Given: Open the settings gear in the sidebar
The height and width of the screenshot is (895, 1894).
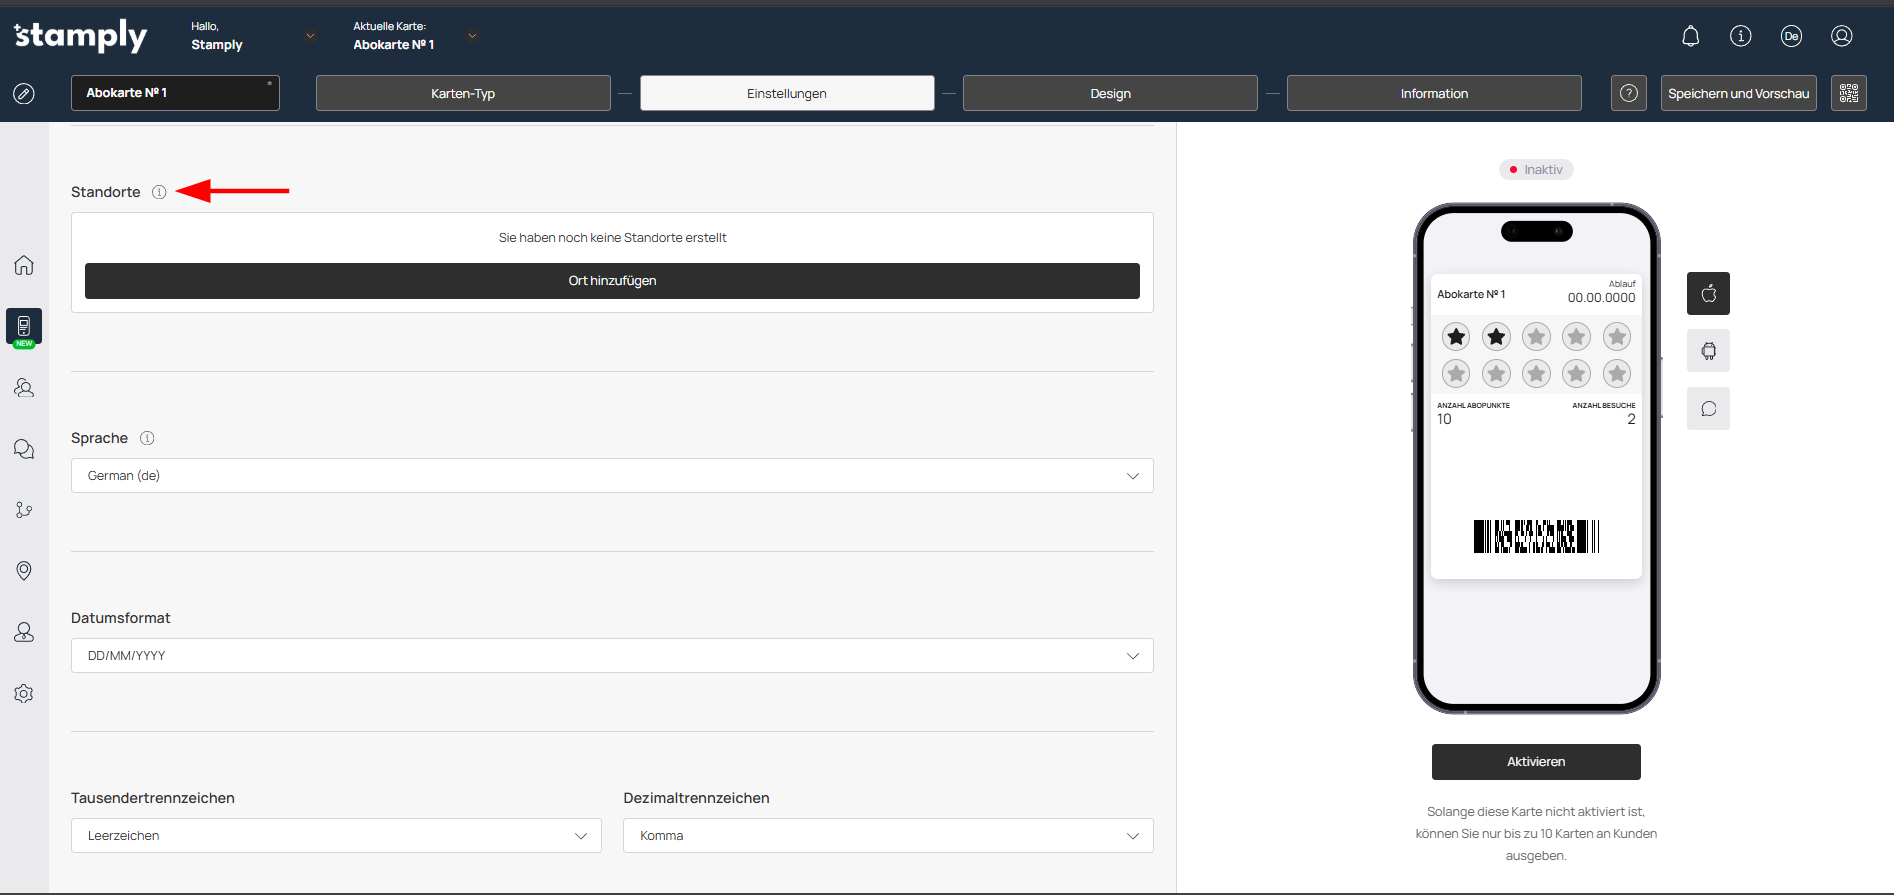Looking at the screenshot, I should [x=24, y=694].
